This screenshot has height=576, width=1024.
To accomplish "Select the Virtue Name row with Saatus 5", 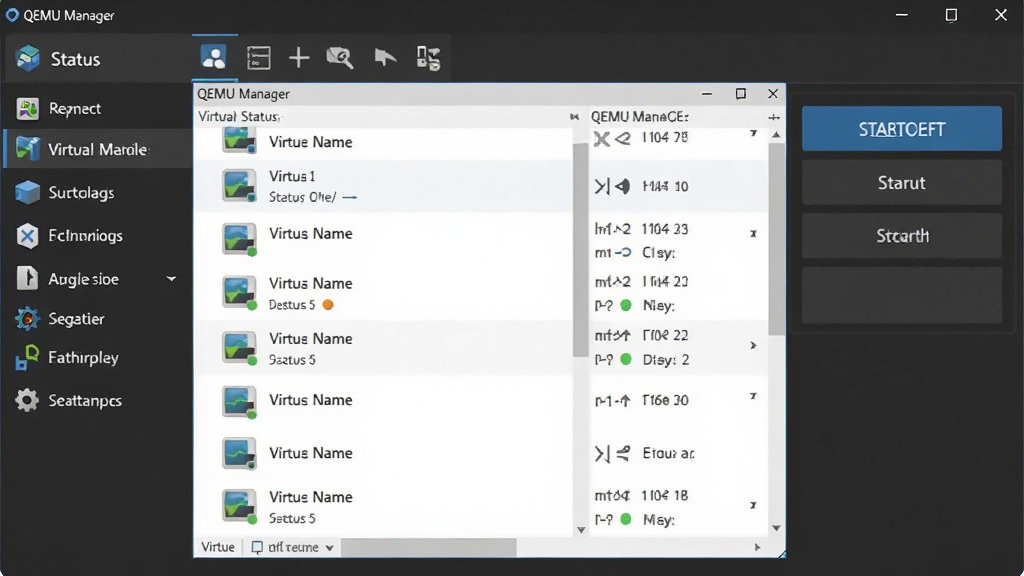I will coord(383,348).
